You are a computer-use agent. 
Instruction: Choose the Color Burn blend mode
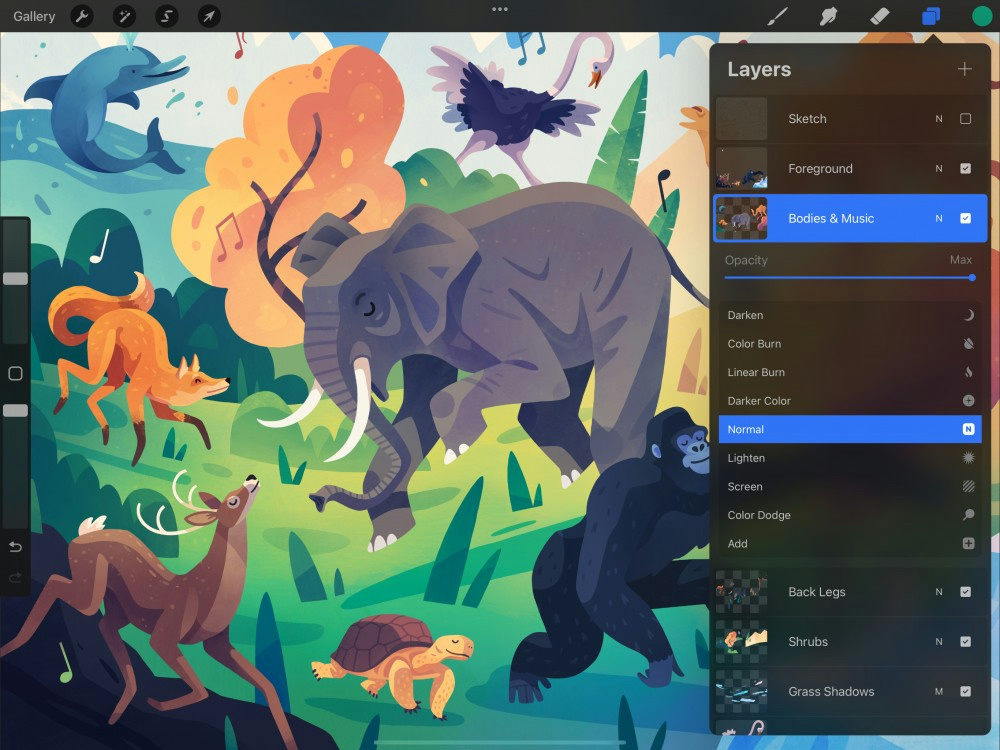tap(849, 344)
